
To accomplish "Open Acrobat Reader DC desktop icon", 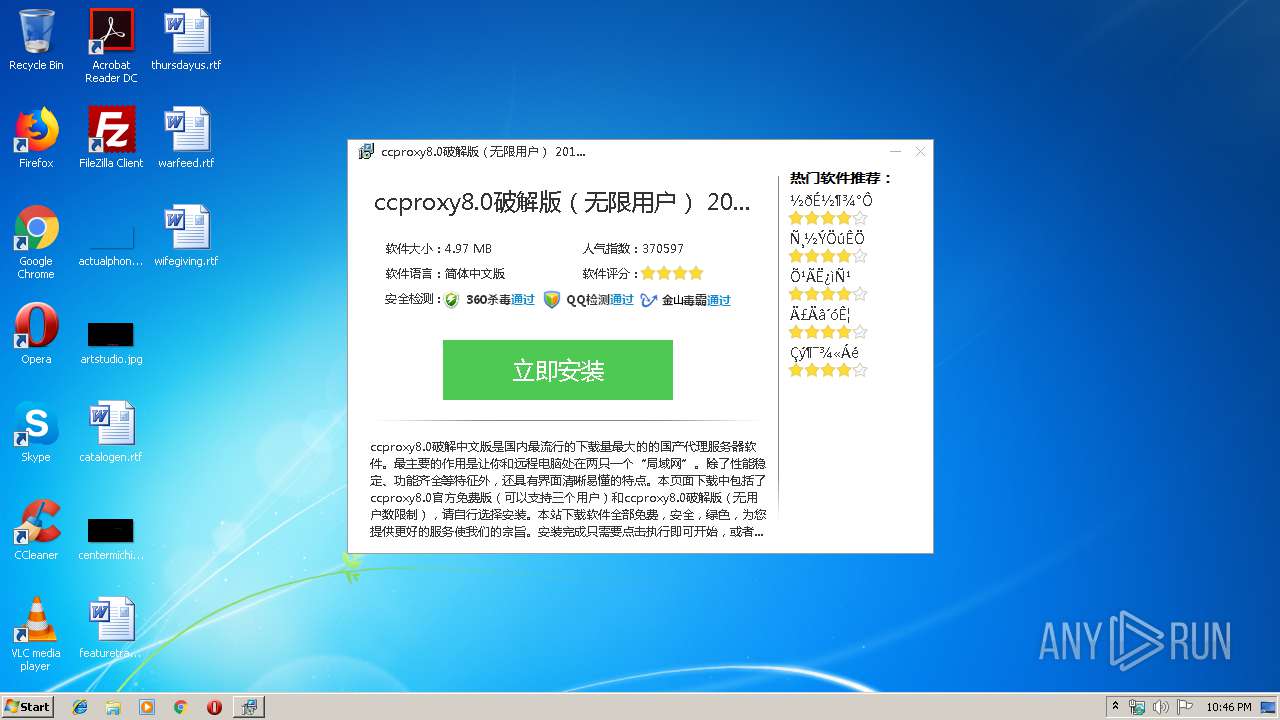I will (x=111, y=46).
